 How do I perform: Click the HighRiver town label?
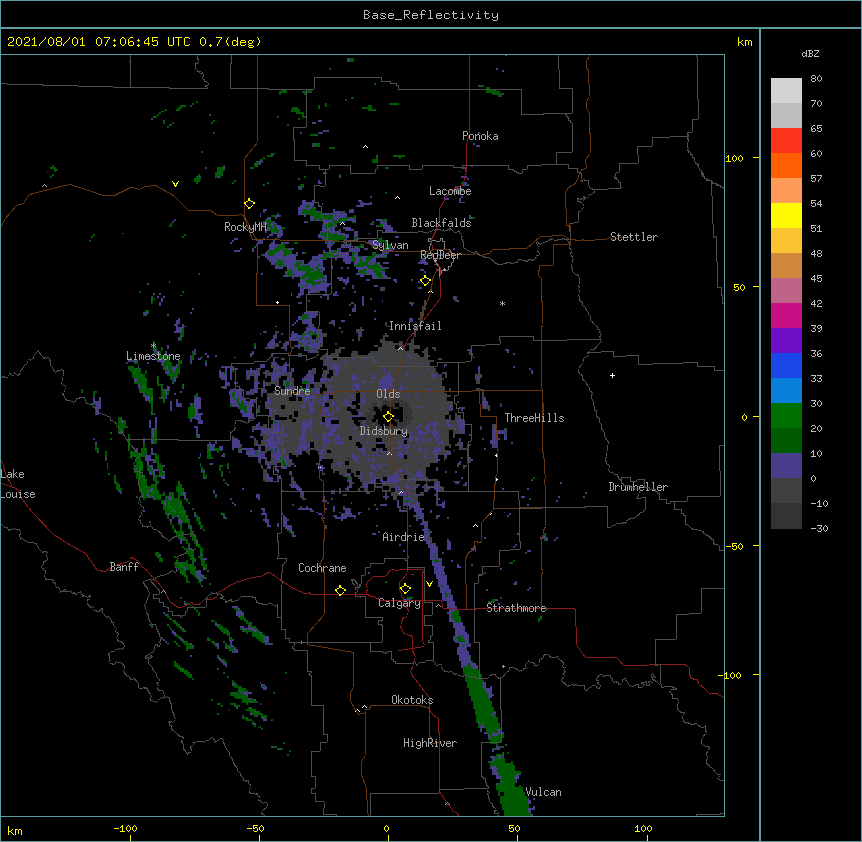[429, 743]
